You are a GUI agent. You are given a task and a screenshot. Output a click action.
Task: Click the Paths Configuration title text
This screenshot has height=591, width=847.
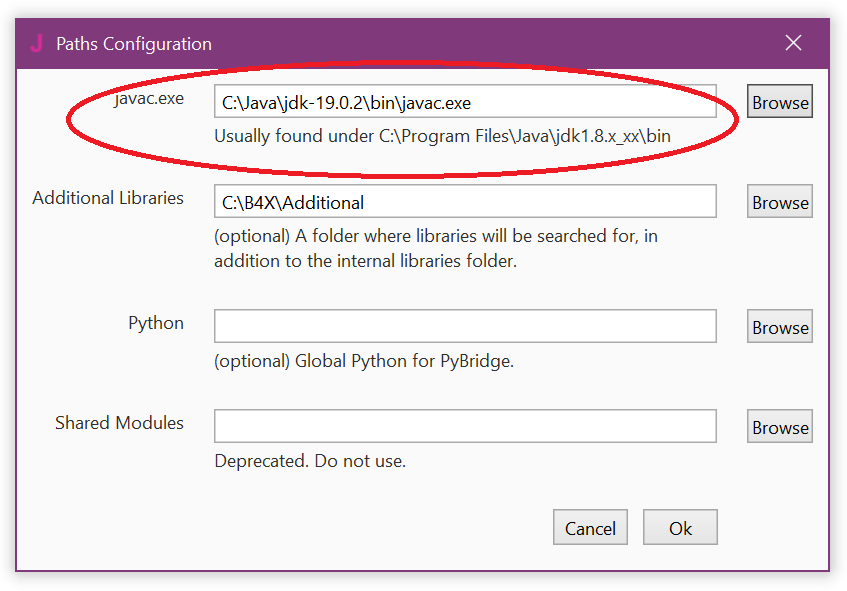tap(134, 44)
